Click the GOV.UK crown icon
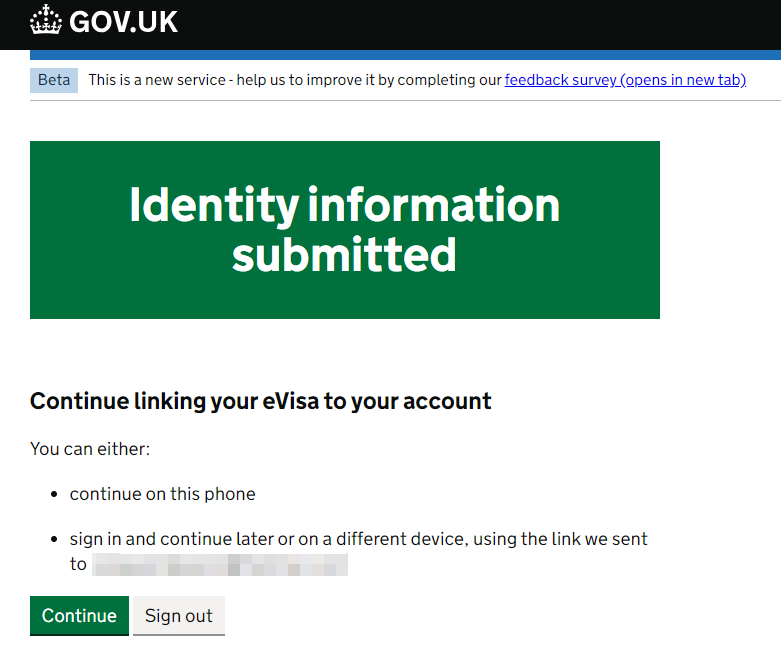Screen dimensions: 781x654 (46, 20)
